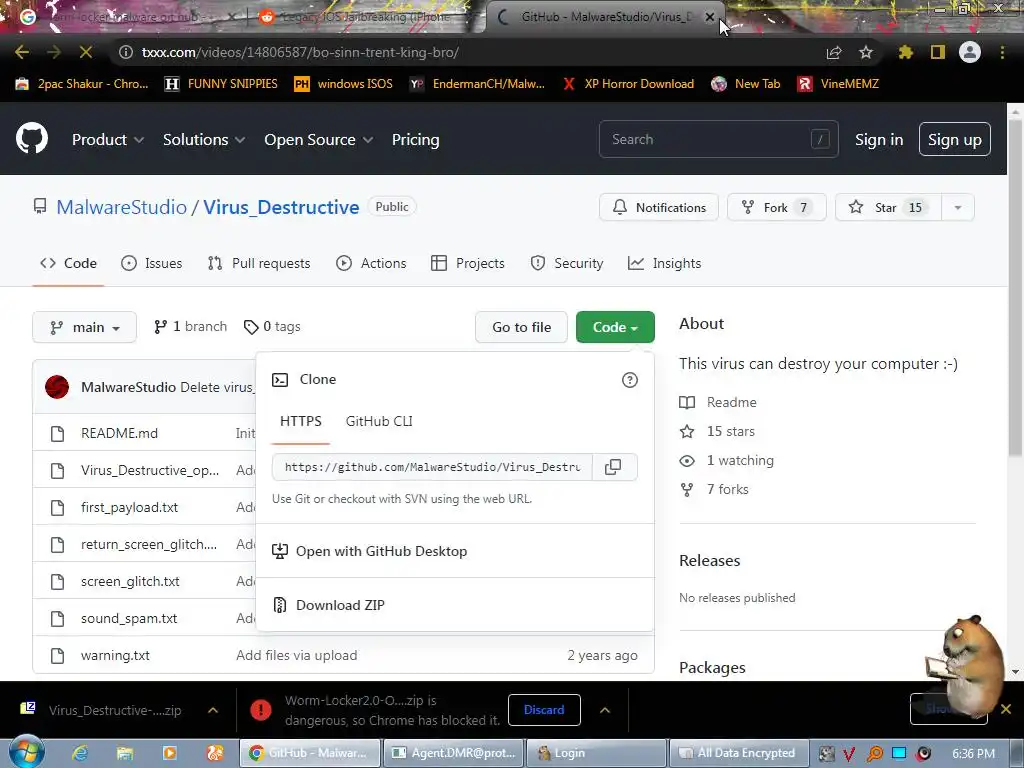
Task: Open media player icon on taskbar
Action: coord(169,753)
